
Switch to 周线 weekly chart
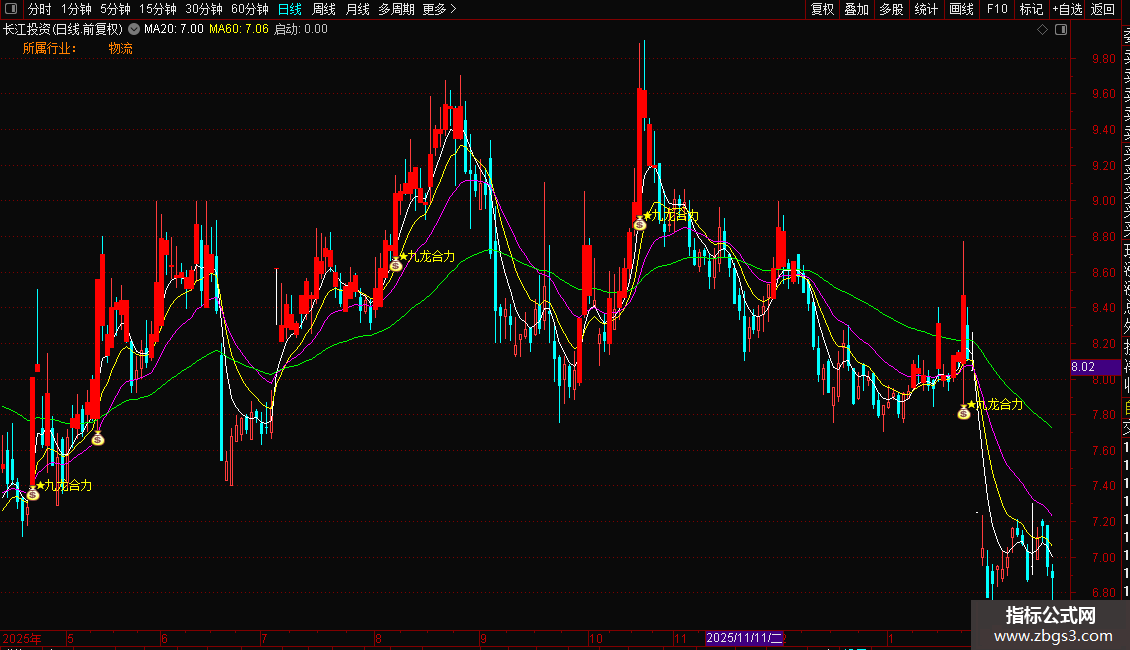click(324, 9)
